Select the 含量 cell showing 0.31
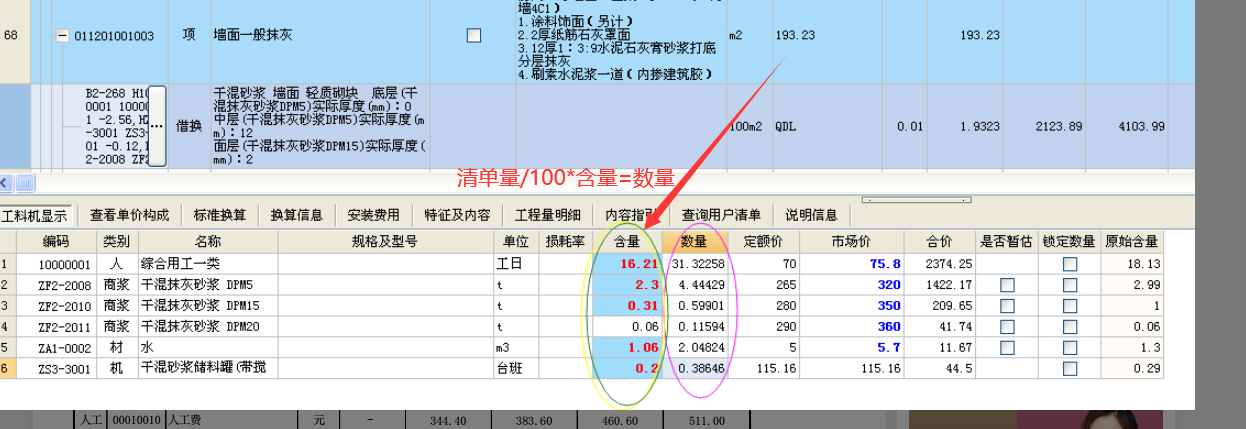1246x429 pixels. pos(625,306)
